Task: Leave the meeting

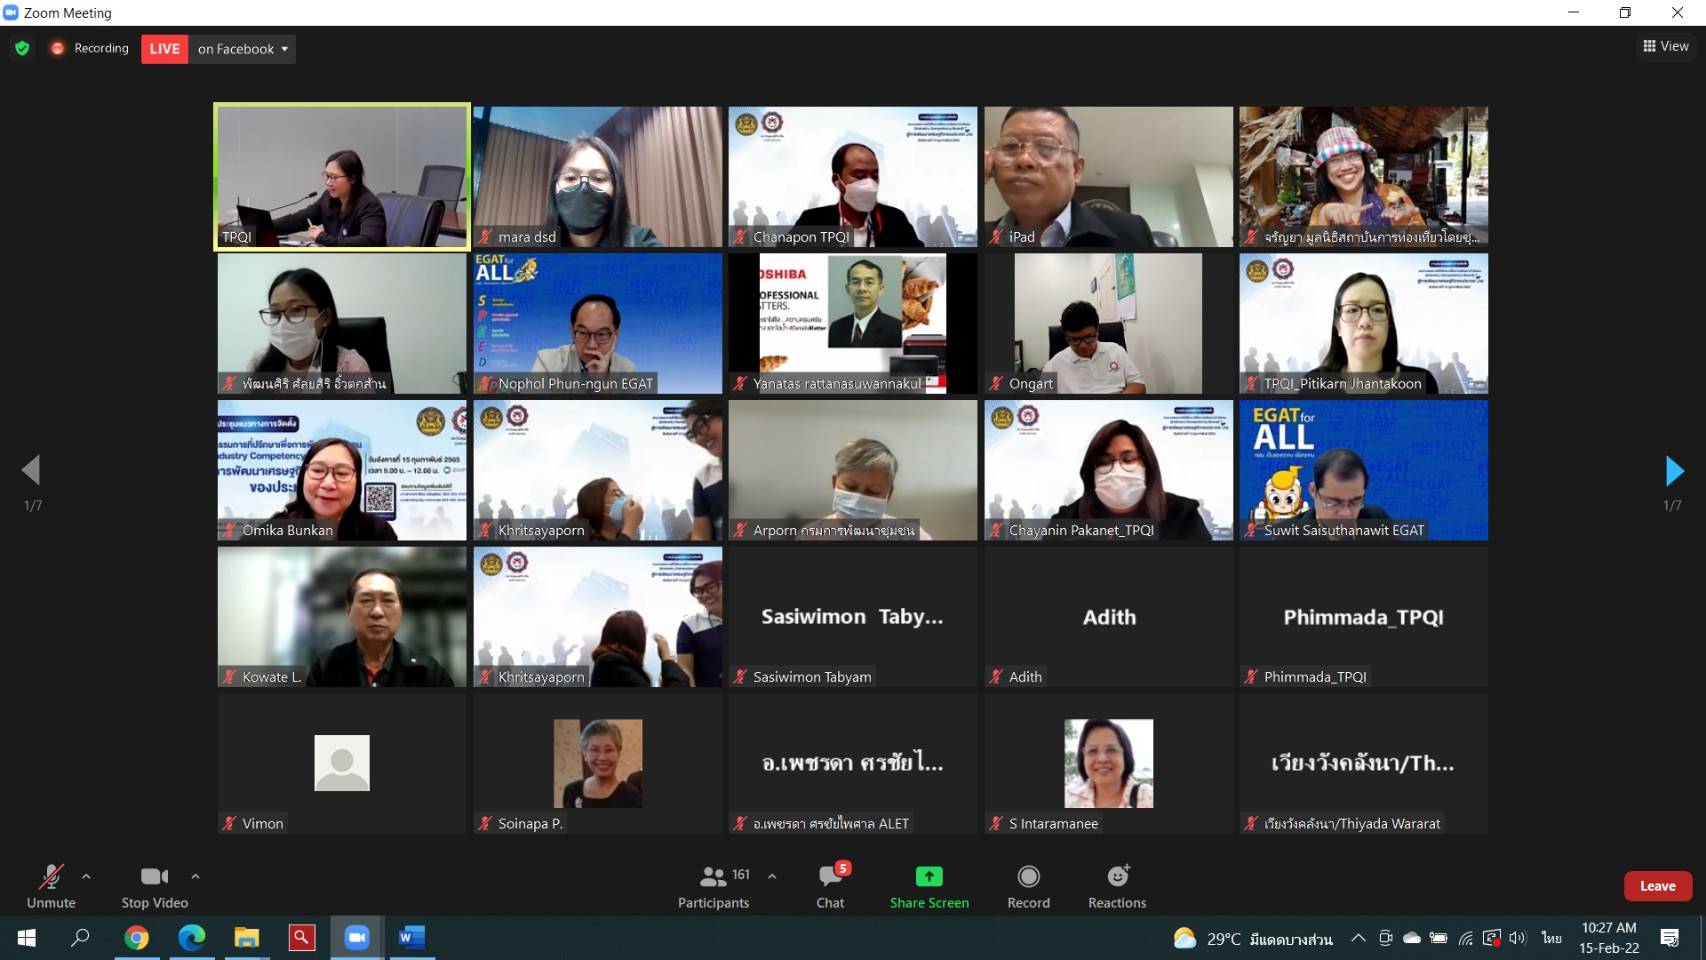Action: [x=1657, y=886]
